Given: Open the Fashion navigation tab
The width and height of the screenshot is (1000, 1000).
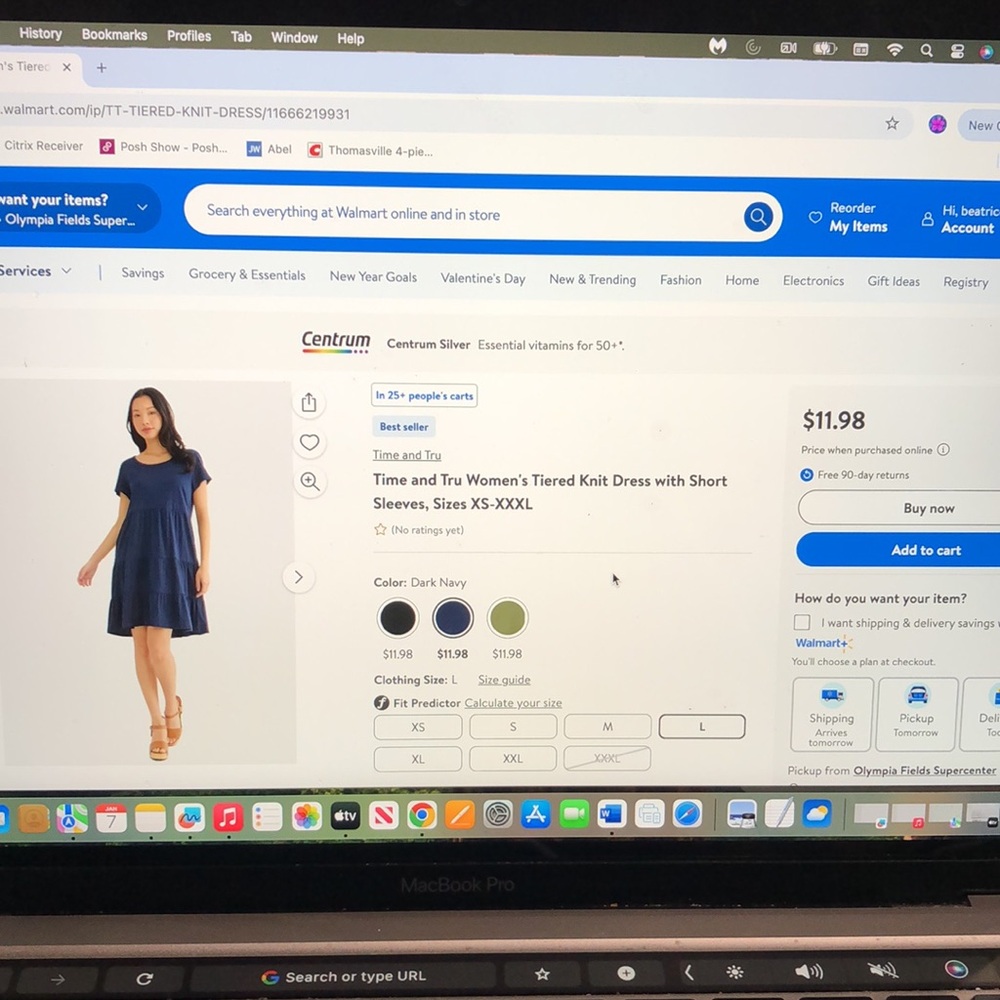Looking at the screenshot, I should point(680,280).
